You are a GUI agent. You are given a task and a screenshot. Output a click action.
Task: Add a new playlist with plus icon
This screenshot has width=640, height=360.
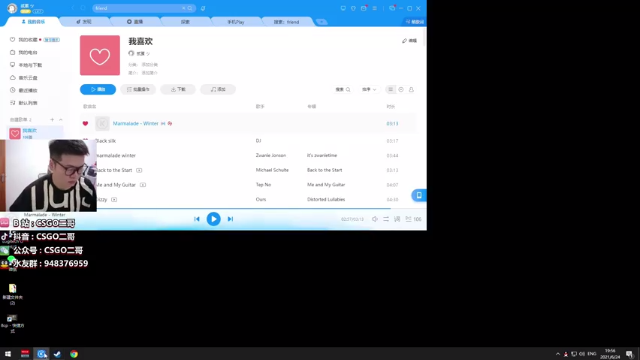pos(52,120)
